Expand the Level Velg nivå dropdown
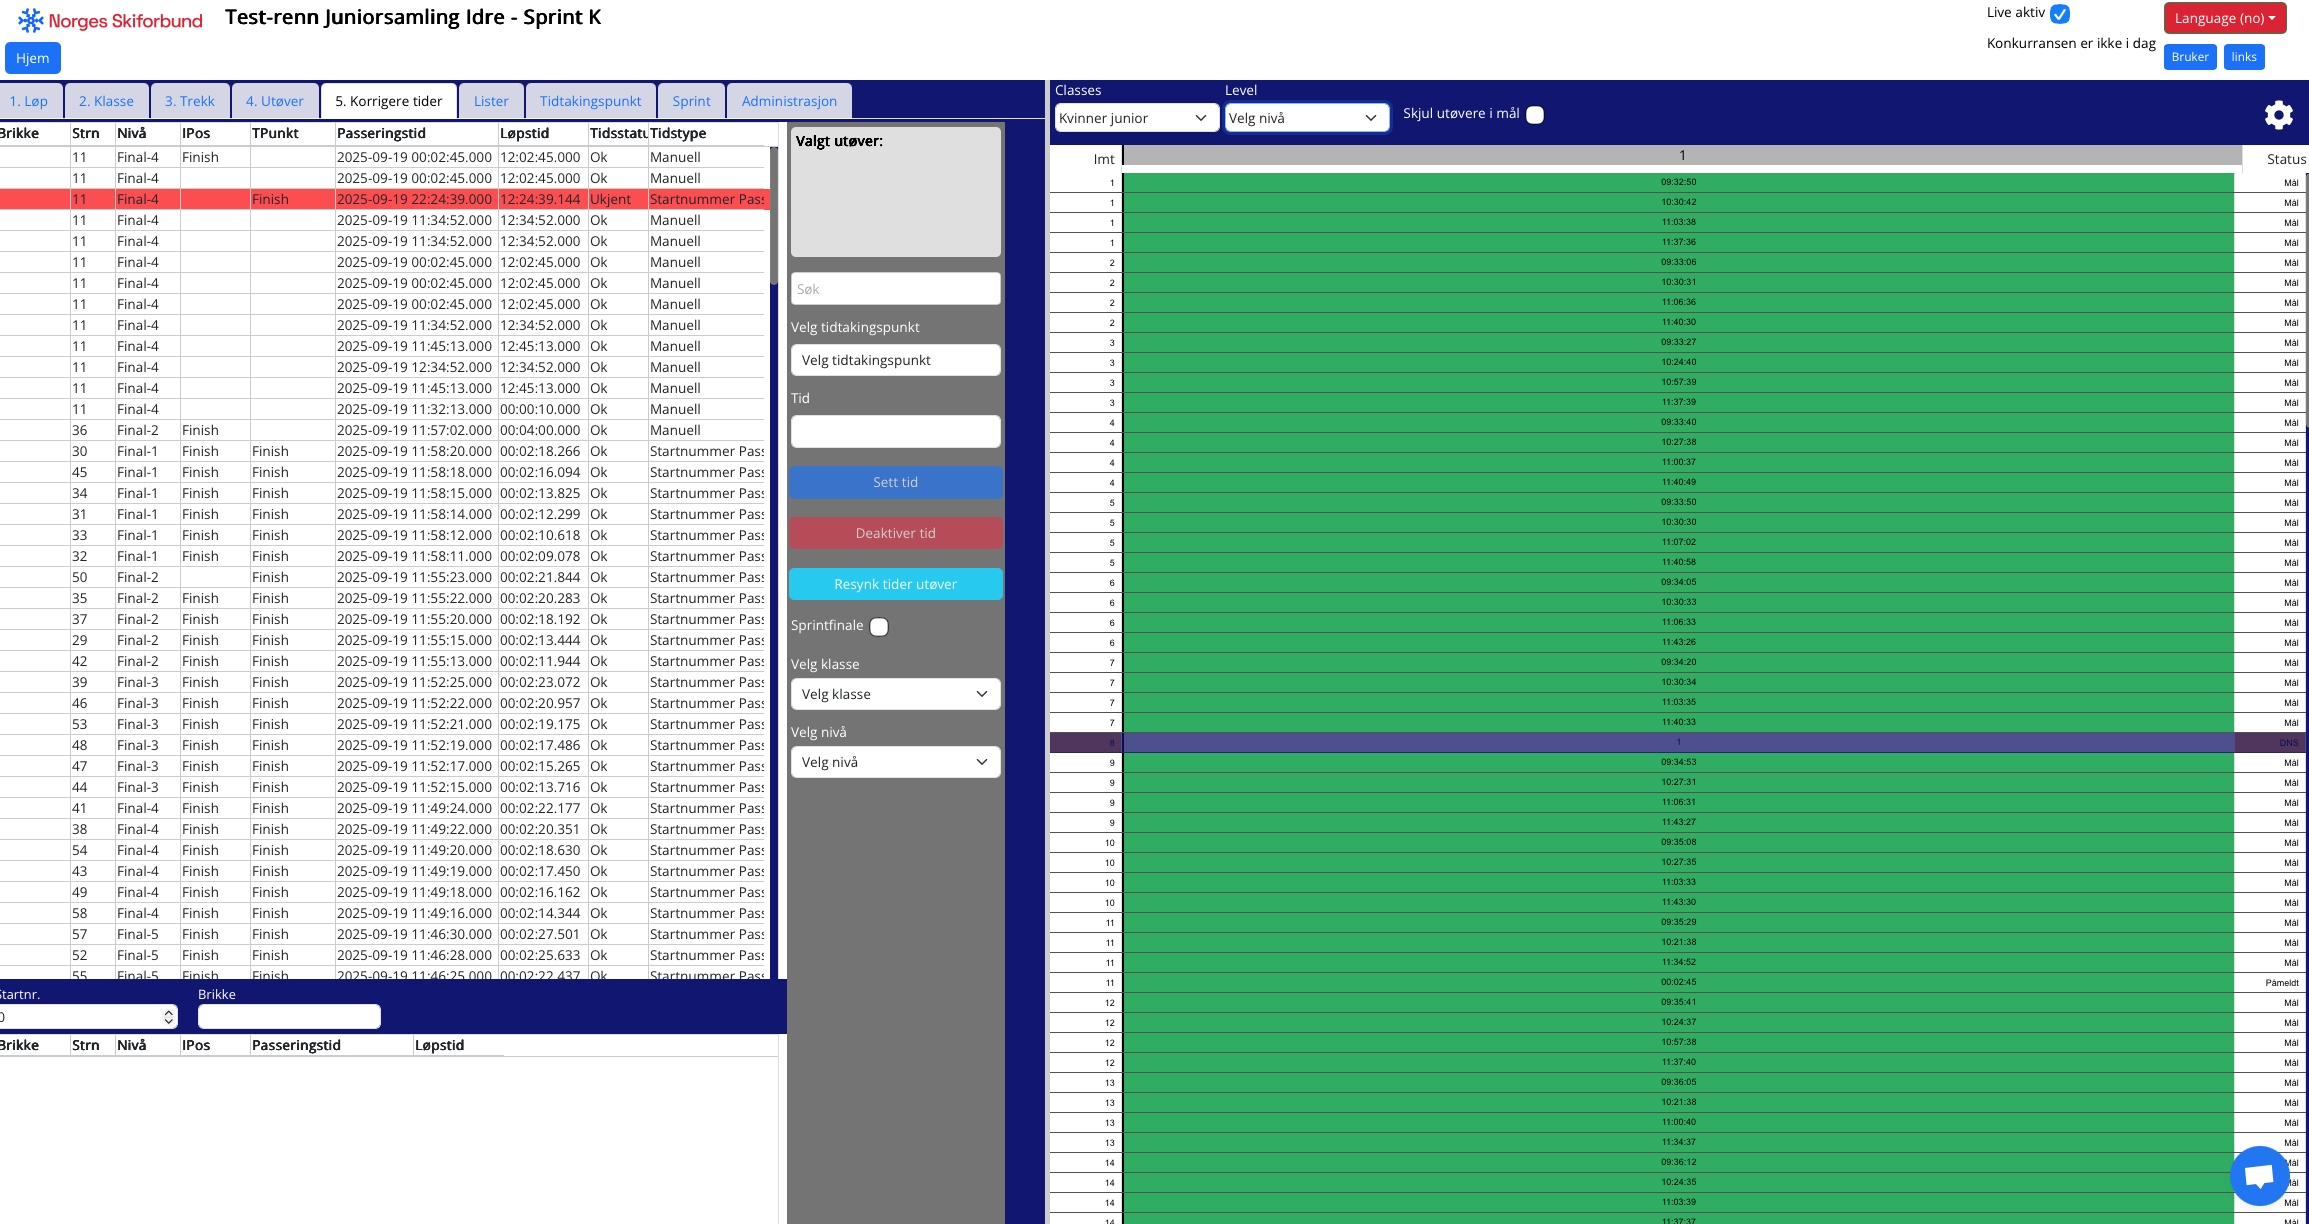This screenshot has width=2309, height=1224. tap(1306, 118)
